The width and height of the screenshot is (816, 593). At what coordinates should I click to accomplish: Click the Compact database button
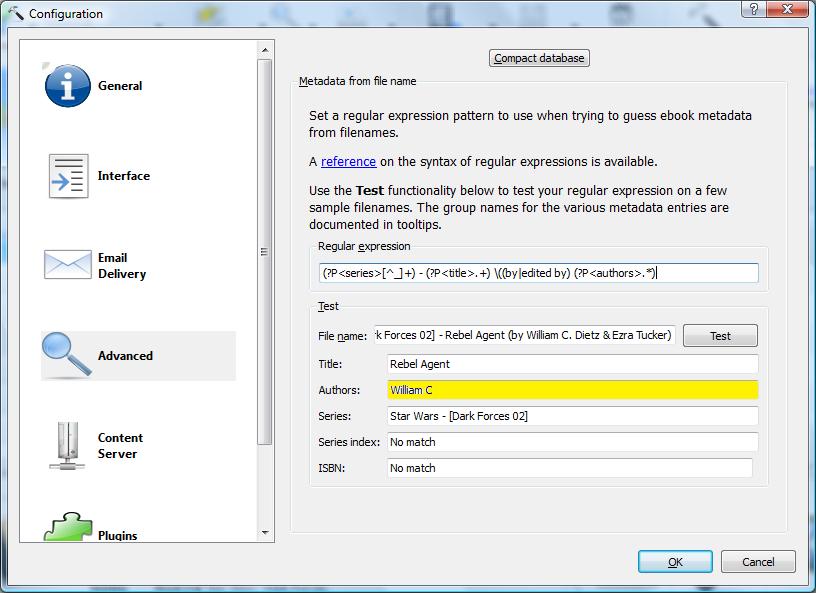click(539, 58)
